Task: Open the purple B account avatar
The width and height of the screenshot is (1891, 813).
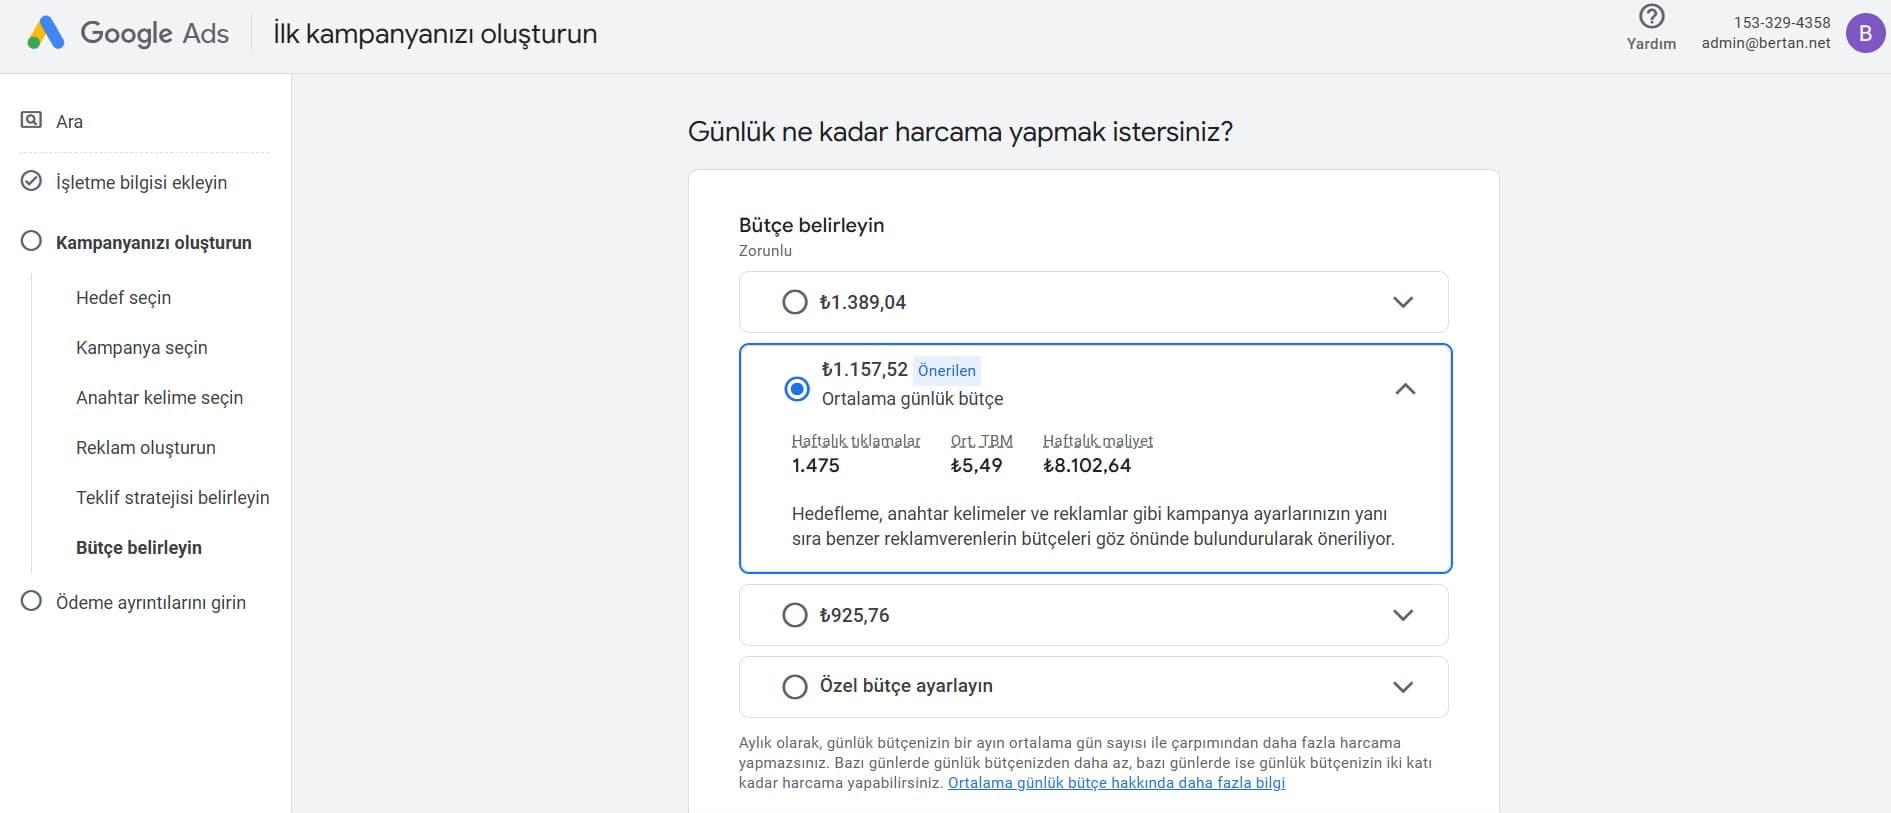Action: (1865, 33)
